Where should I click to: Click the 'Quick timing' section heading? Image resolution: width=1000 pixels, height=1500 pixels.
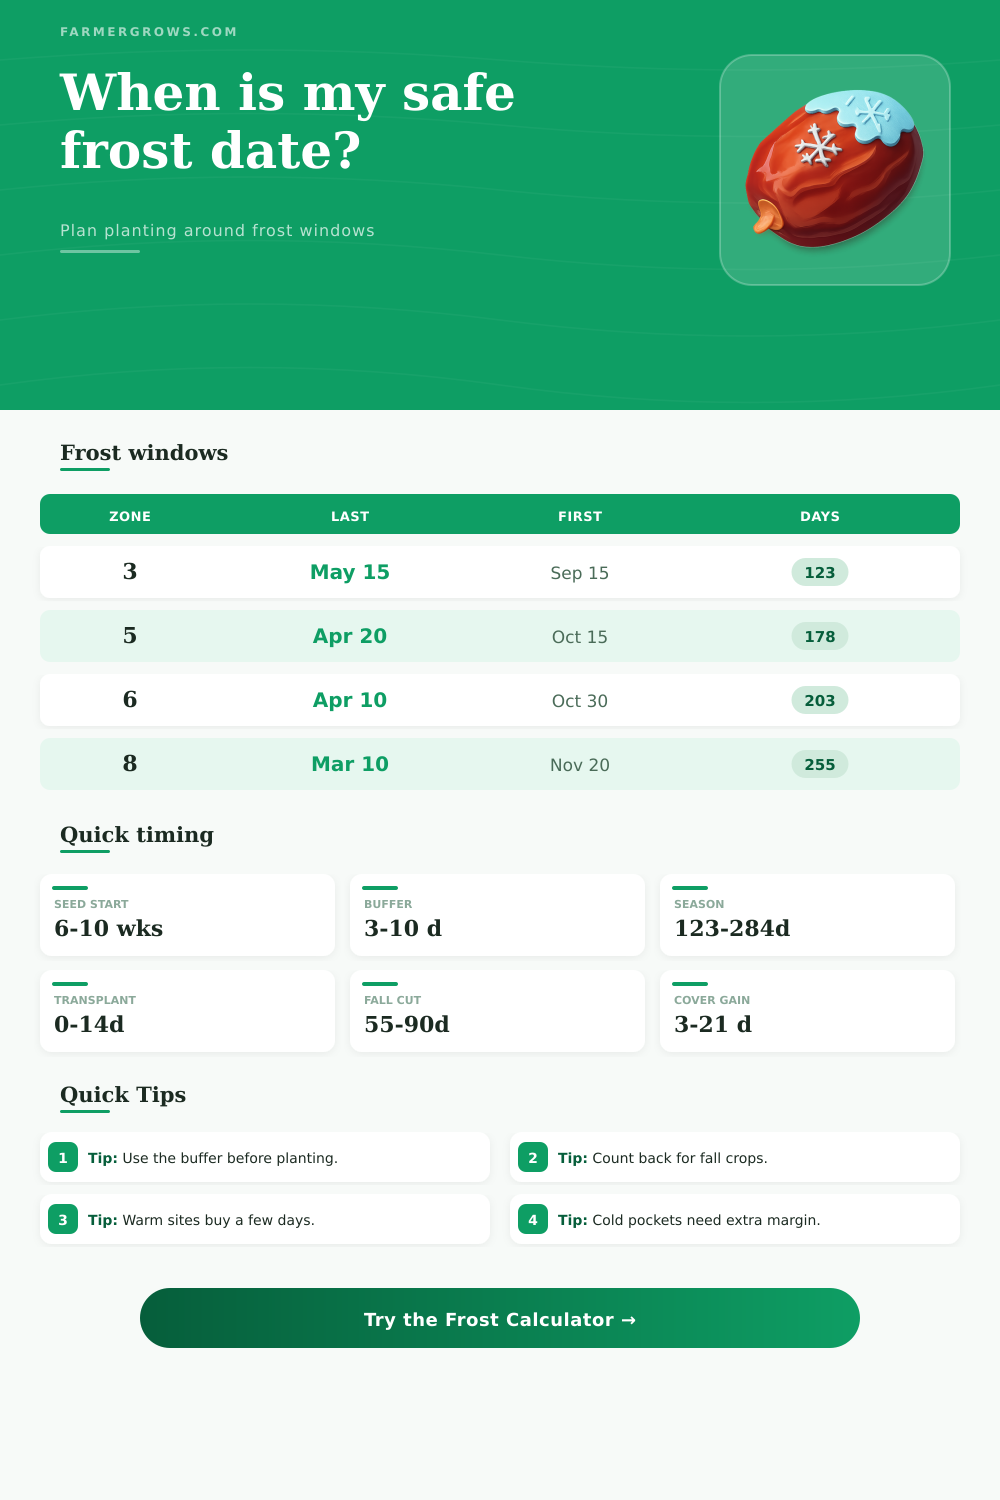[x=137, y=835]
